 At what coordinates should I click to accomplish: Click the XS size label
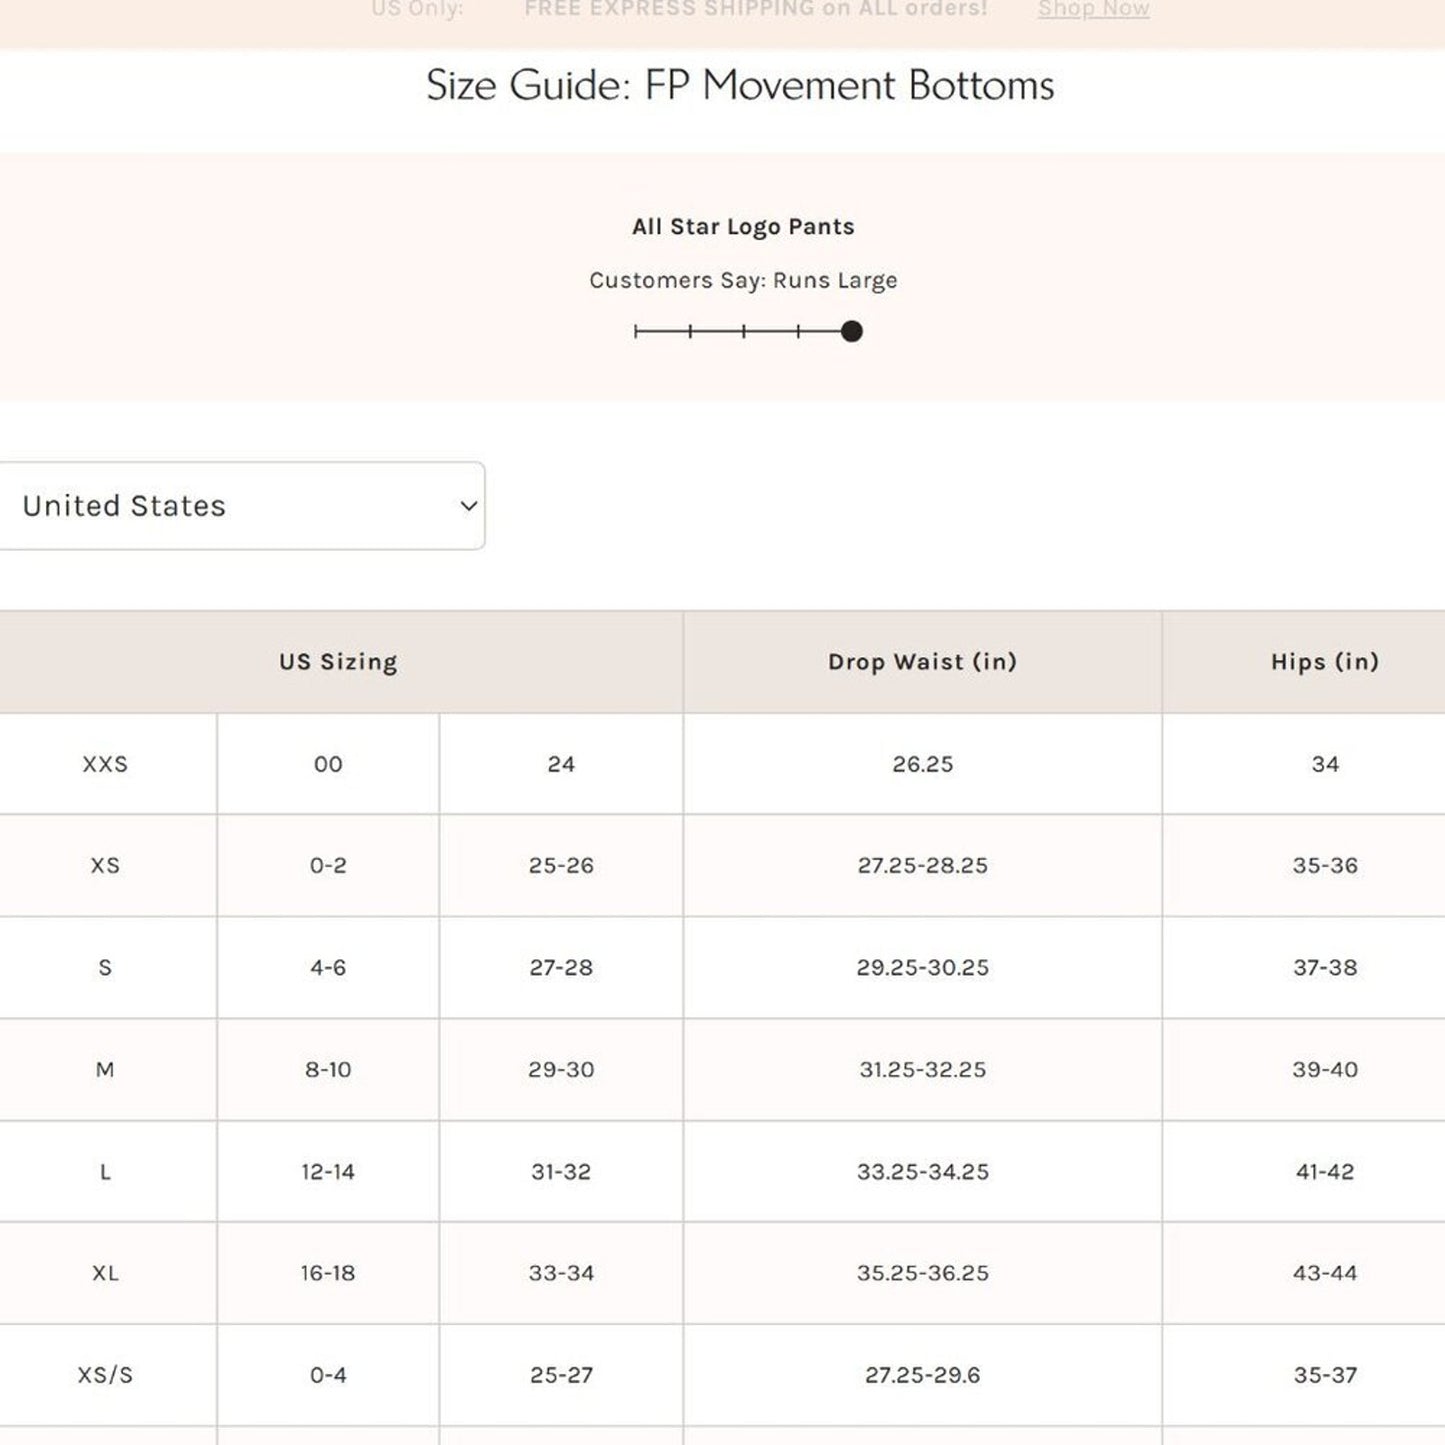pos(106,866)
